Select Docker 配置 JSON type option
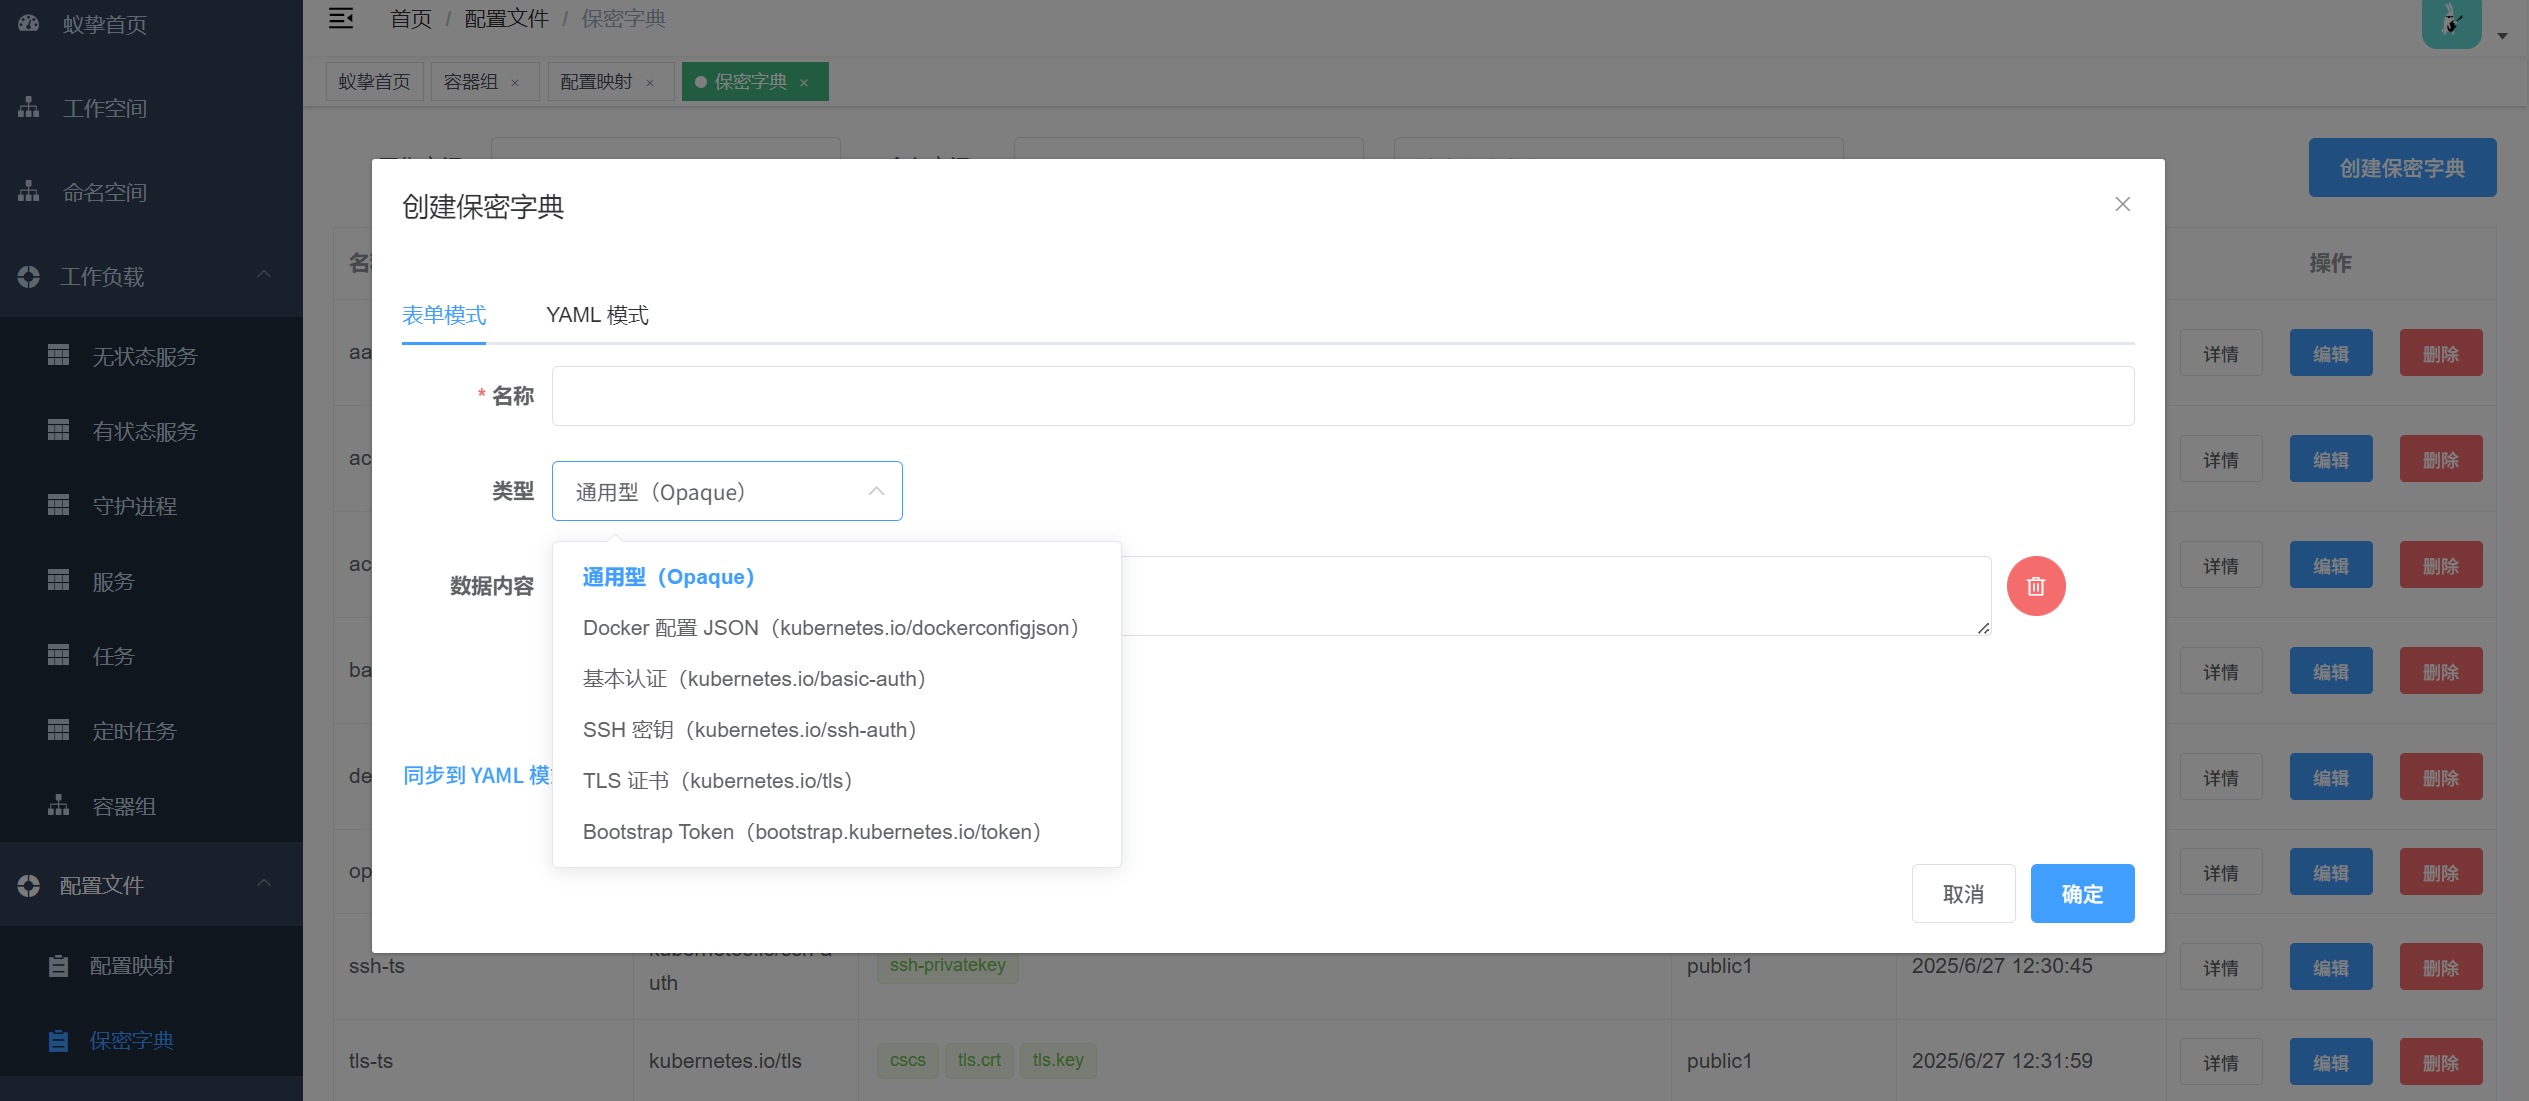Screen dimensions: 2529x1101 (830, 628)
